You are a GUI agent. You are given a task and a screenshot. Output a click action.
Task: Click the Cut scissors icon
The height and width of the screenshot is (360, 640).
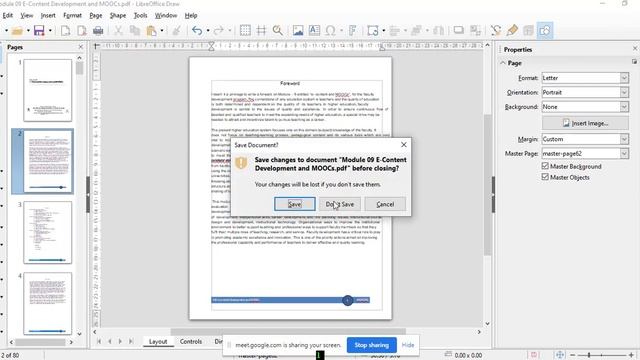pyautogui.click(x=118, y=31)
